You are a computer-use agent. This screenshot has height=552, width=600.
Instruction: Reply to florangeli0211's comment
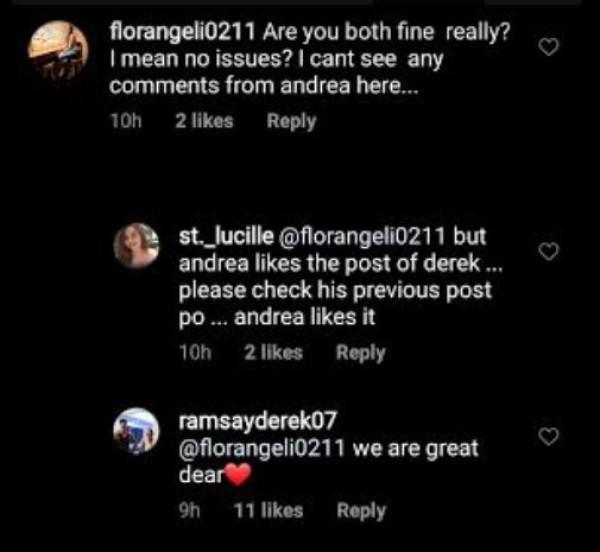pyautogui.click(x=292, y=121)
